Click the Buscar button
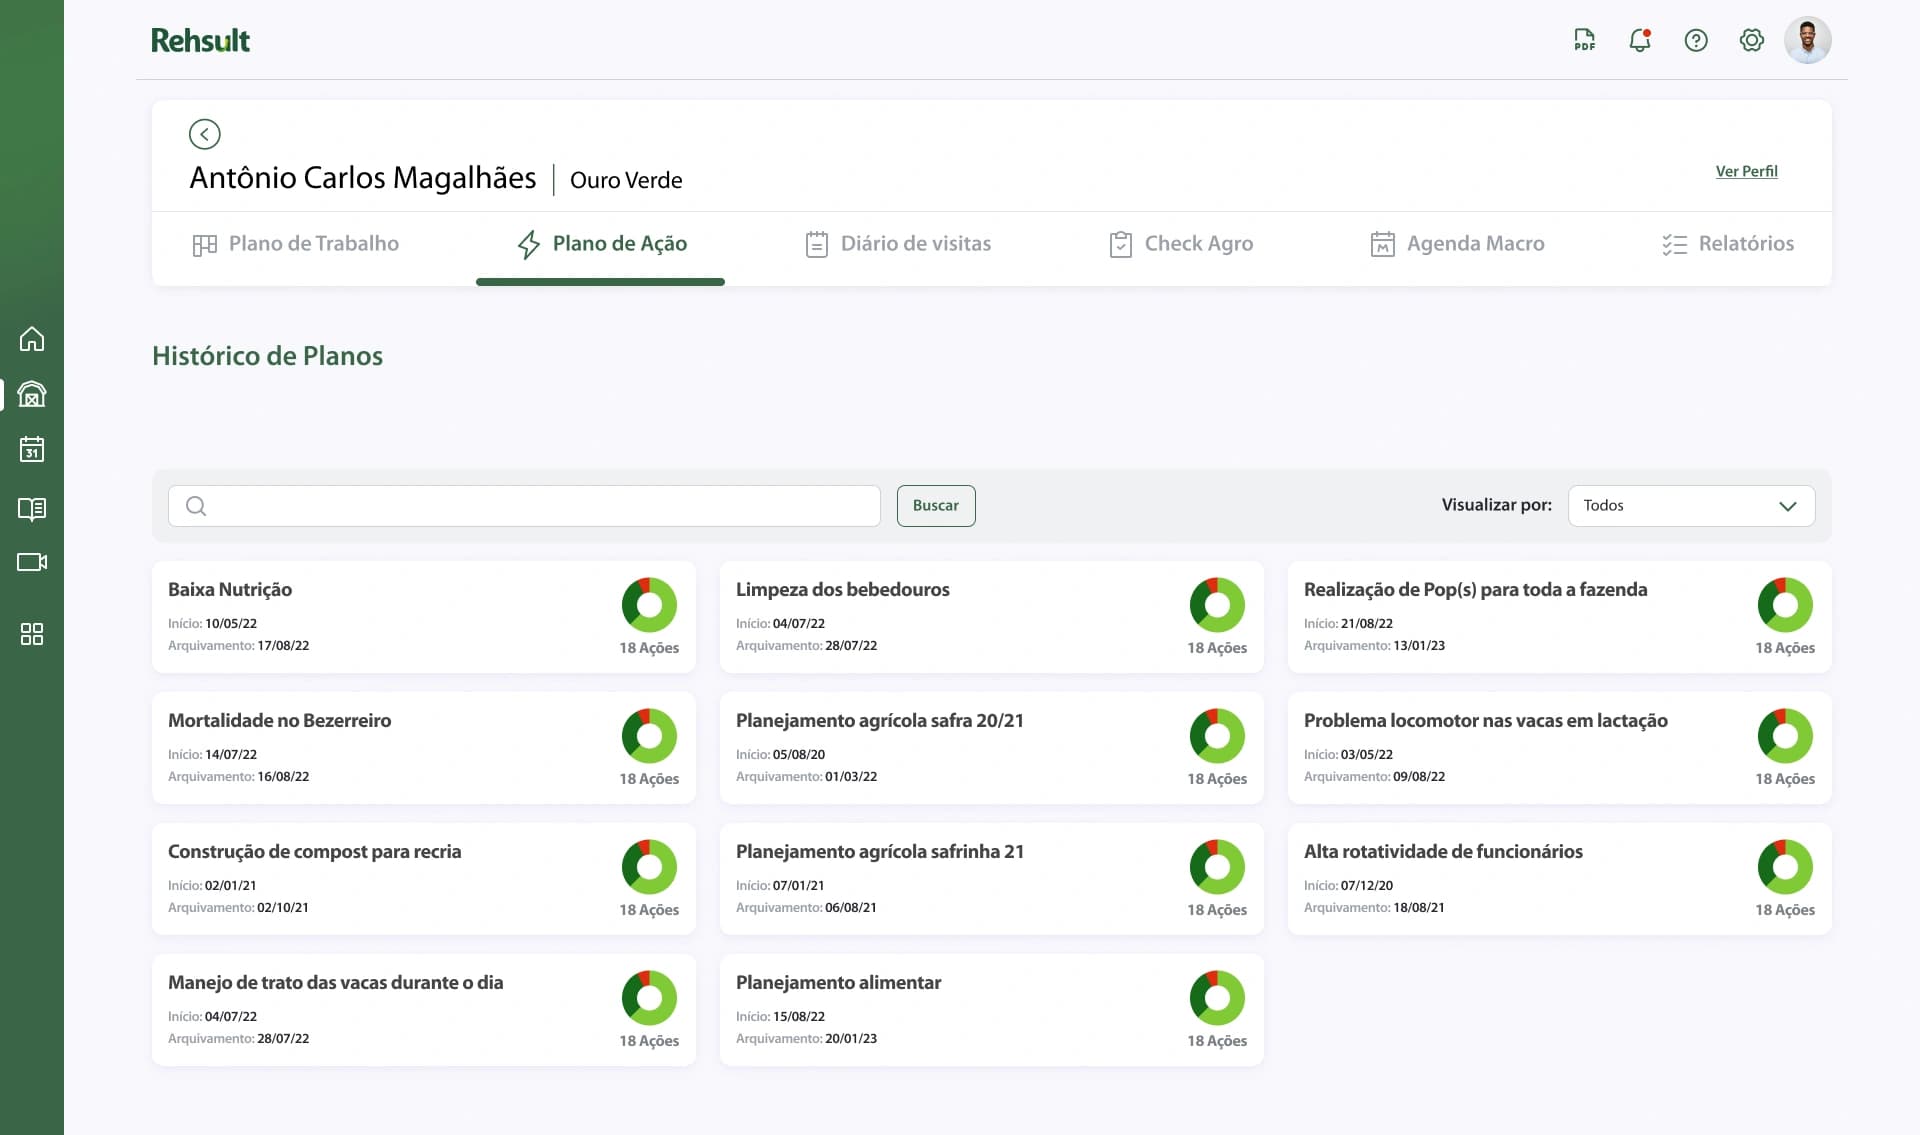The width and height of the screenshot is (1920, 1135). tap(936, 506)
